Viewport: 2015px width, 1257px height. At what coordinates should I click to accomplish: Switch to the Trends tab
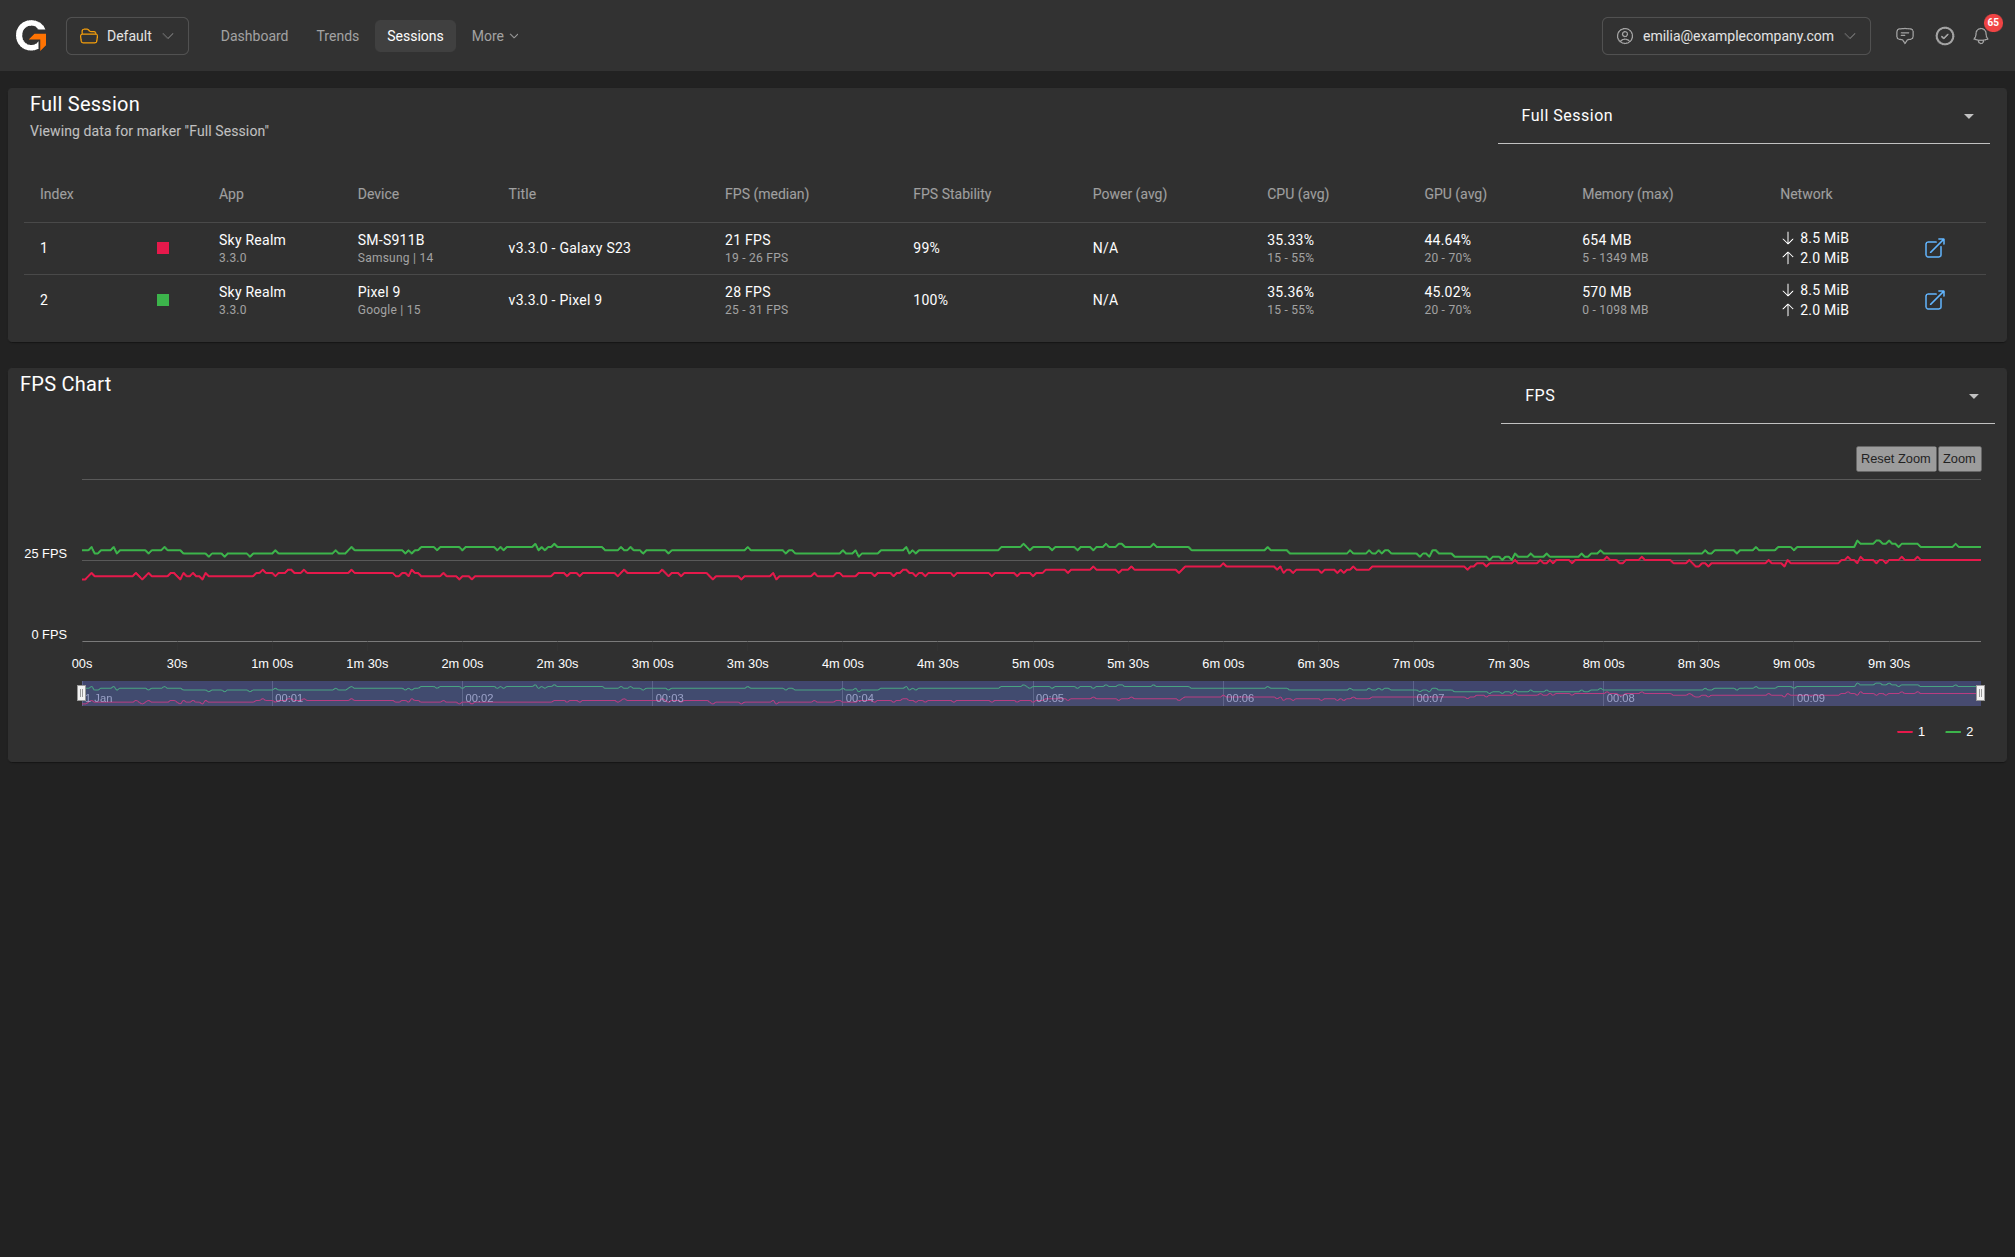click(x=337, y=36)
